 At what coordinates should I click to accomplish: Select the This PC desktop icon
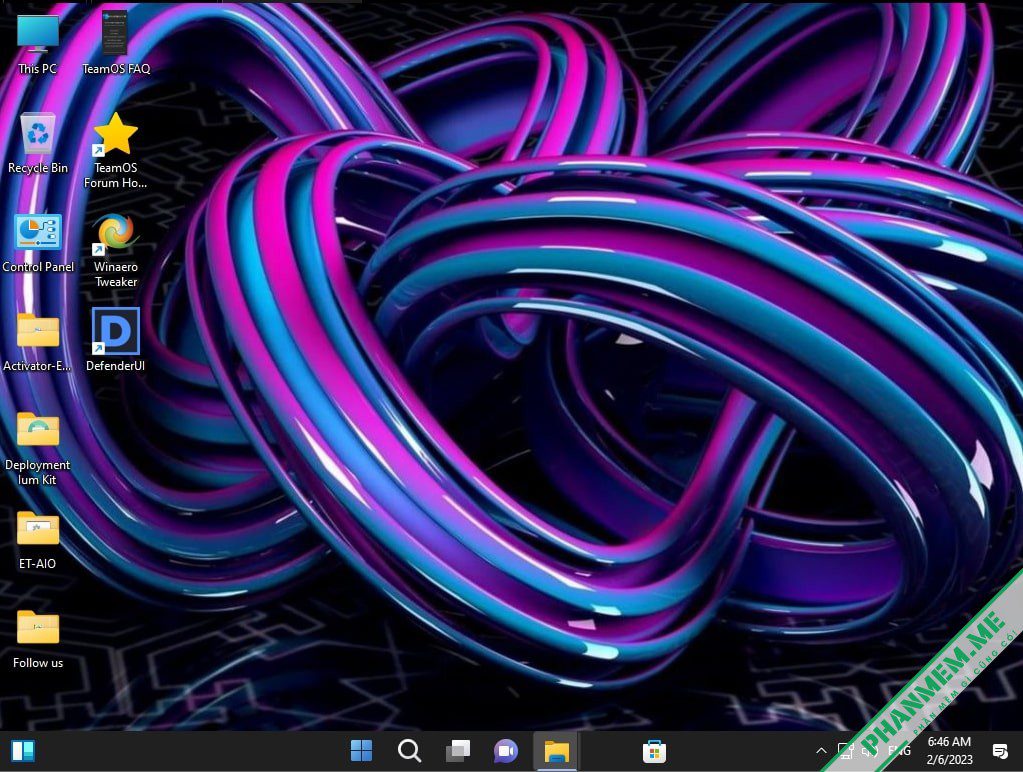click(38, 44)
